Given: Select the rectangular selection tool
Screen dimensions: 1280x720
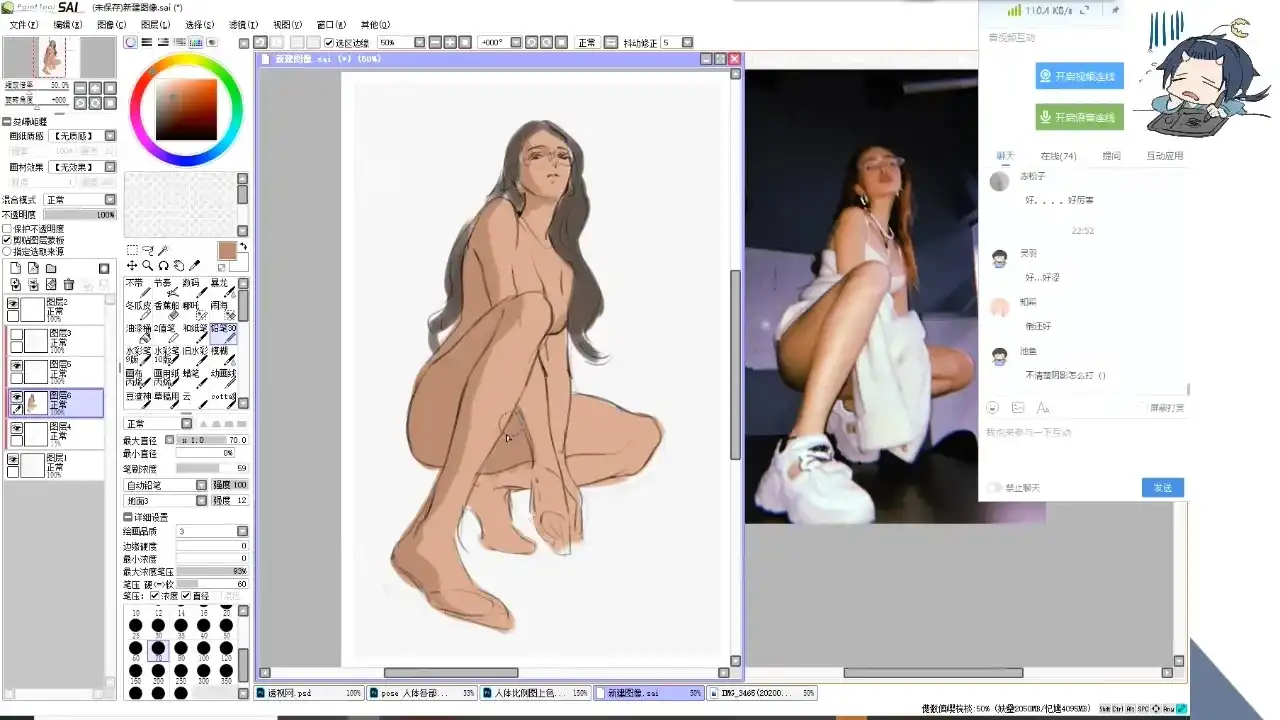Looking at the screenshot, I should tap(132, 250).
